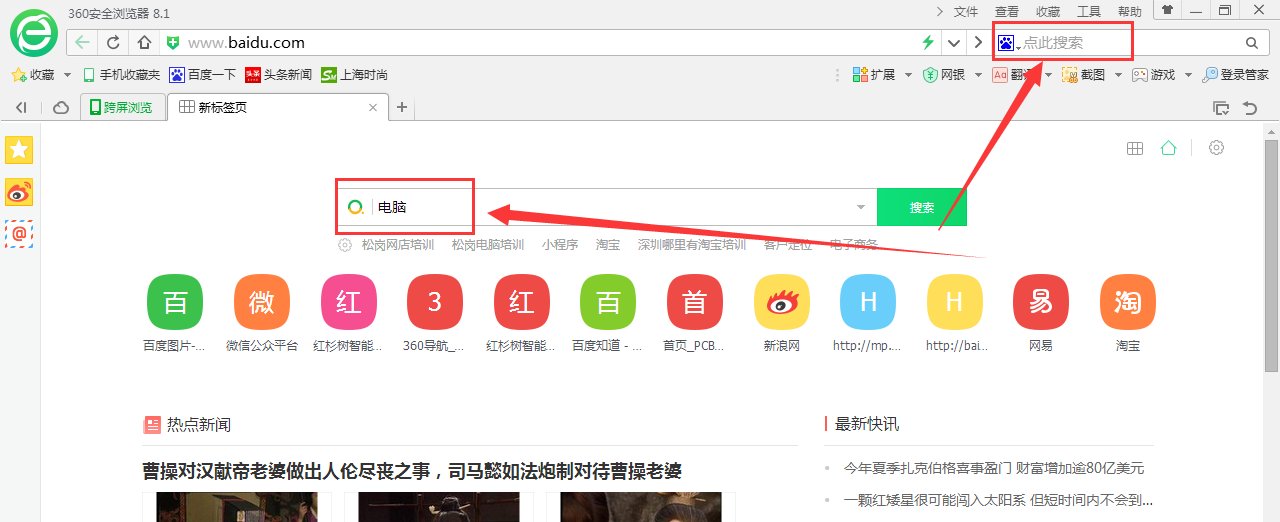Open the yellow star favorites sidebar icon
1280x522 pixels.
pyautogui.click(x=19, y=150)
